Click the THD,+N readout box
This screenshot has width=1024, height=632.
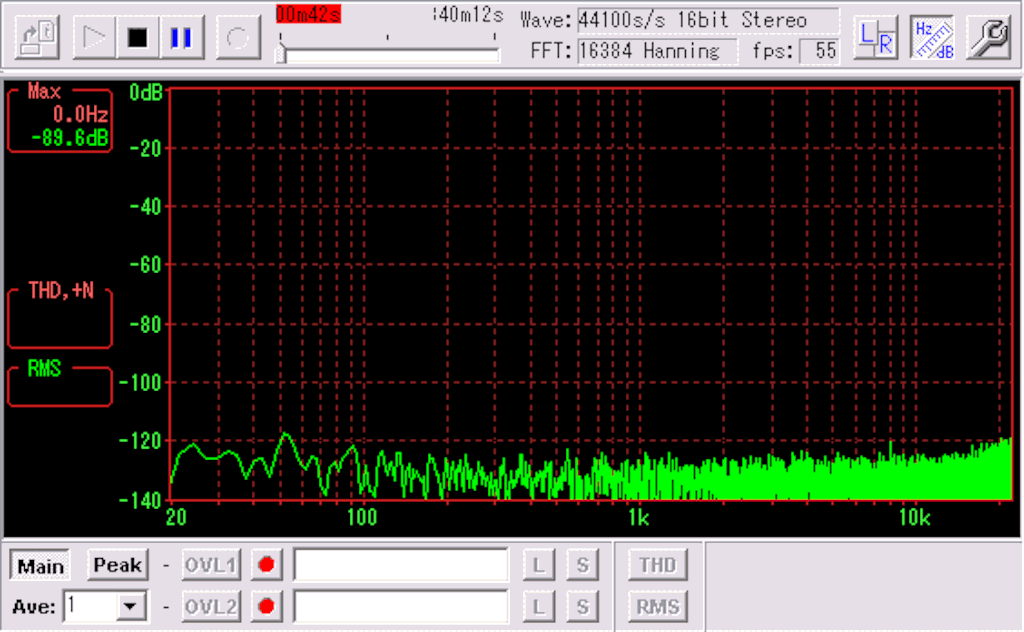pos(60,318)
